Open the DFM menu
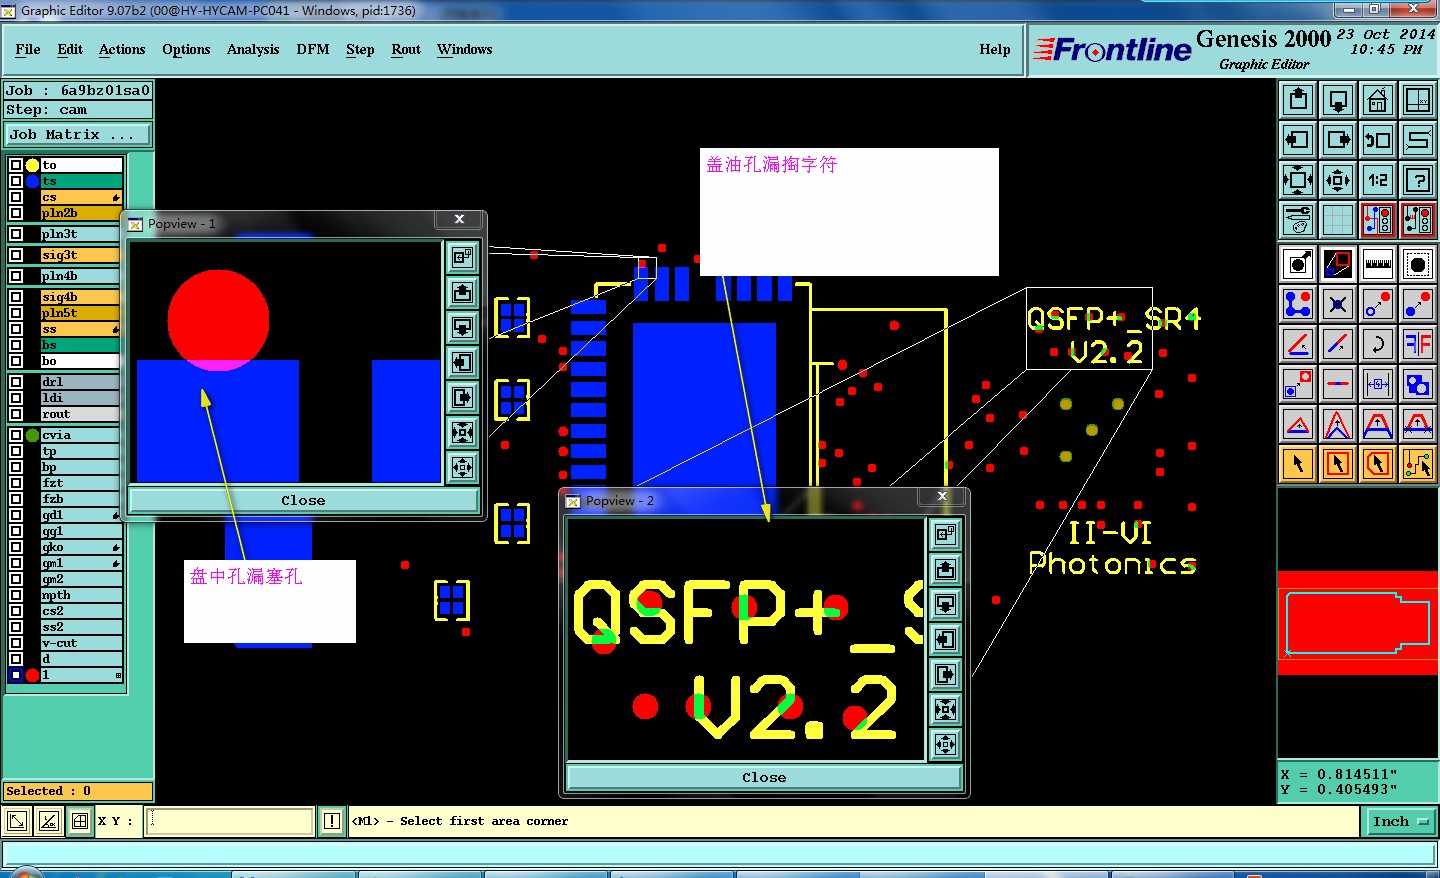The width and height of the screenshot is (1440, 878). pyautogui.click(x=313, y=49)
